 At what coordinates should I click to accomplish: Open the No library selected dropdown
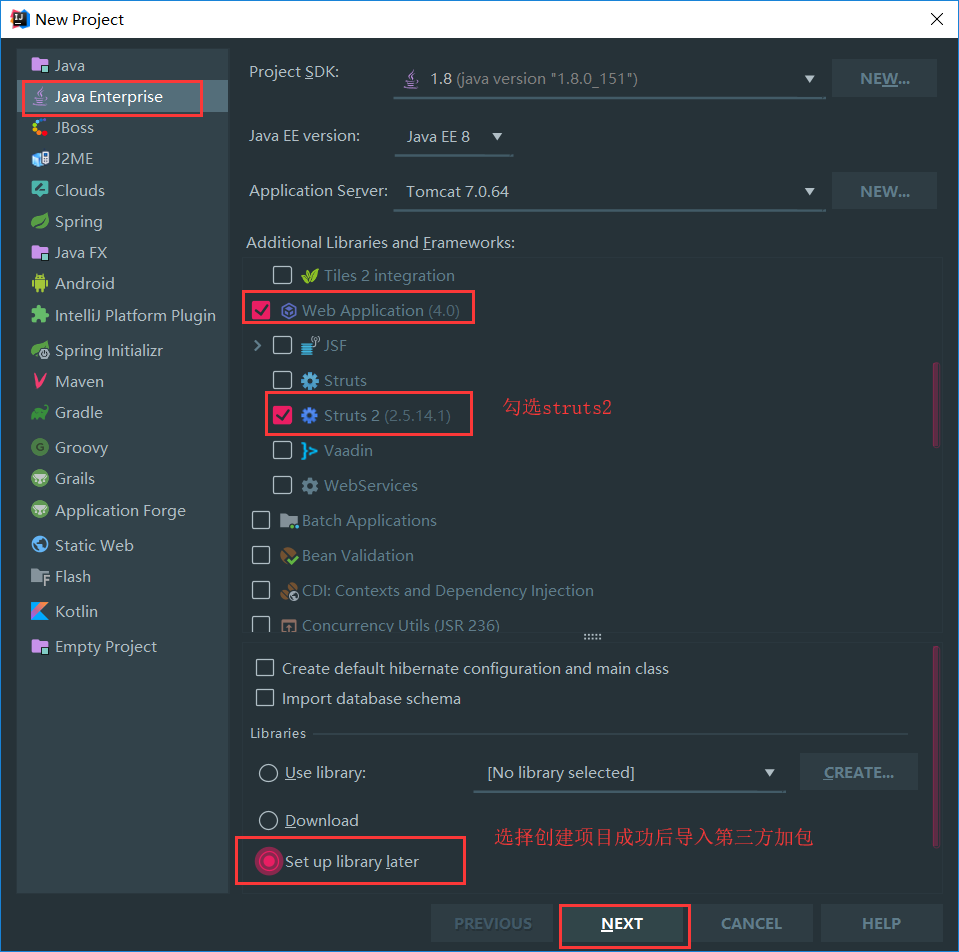coord(629,773)
